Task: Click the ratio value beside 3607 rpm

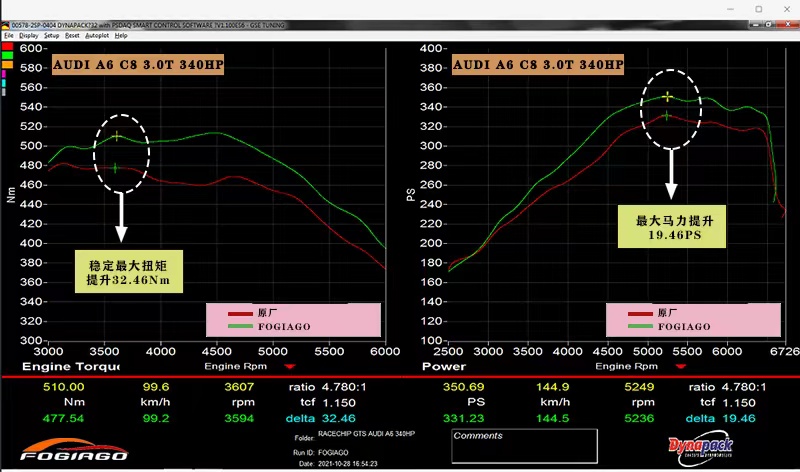Action: tap(344, 387)
